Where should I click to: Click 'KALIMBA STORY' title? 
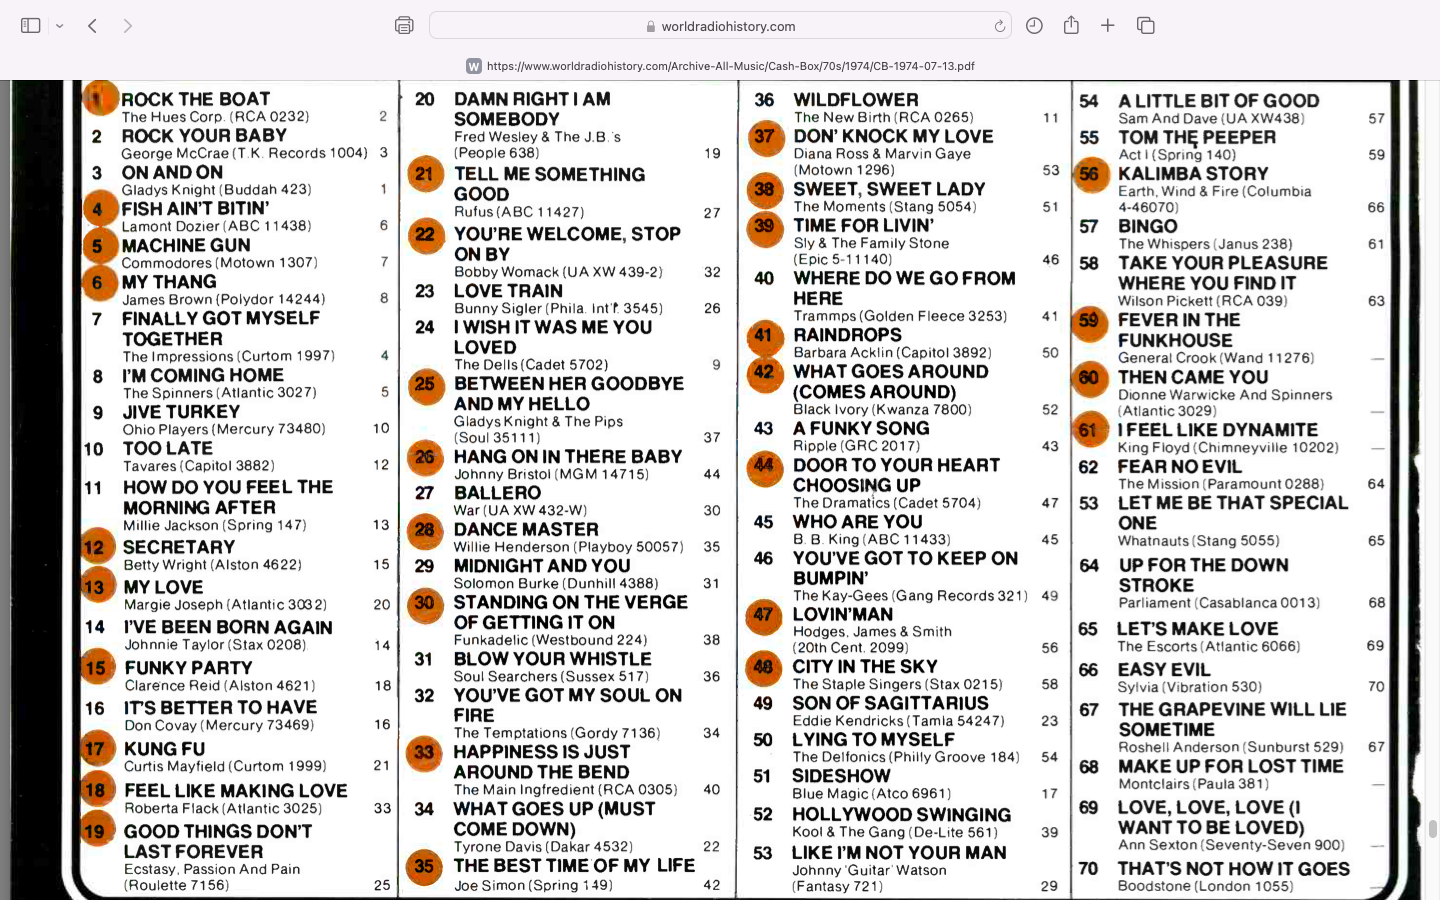coord(1193,173)
